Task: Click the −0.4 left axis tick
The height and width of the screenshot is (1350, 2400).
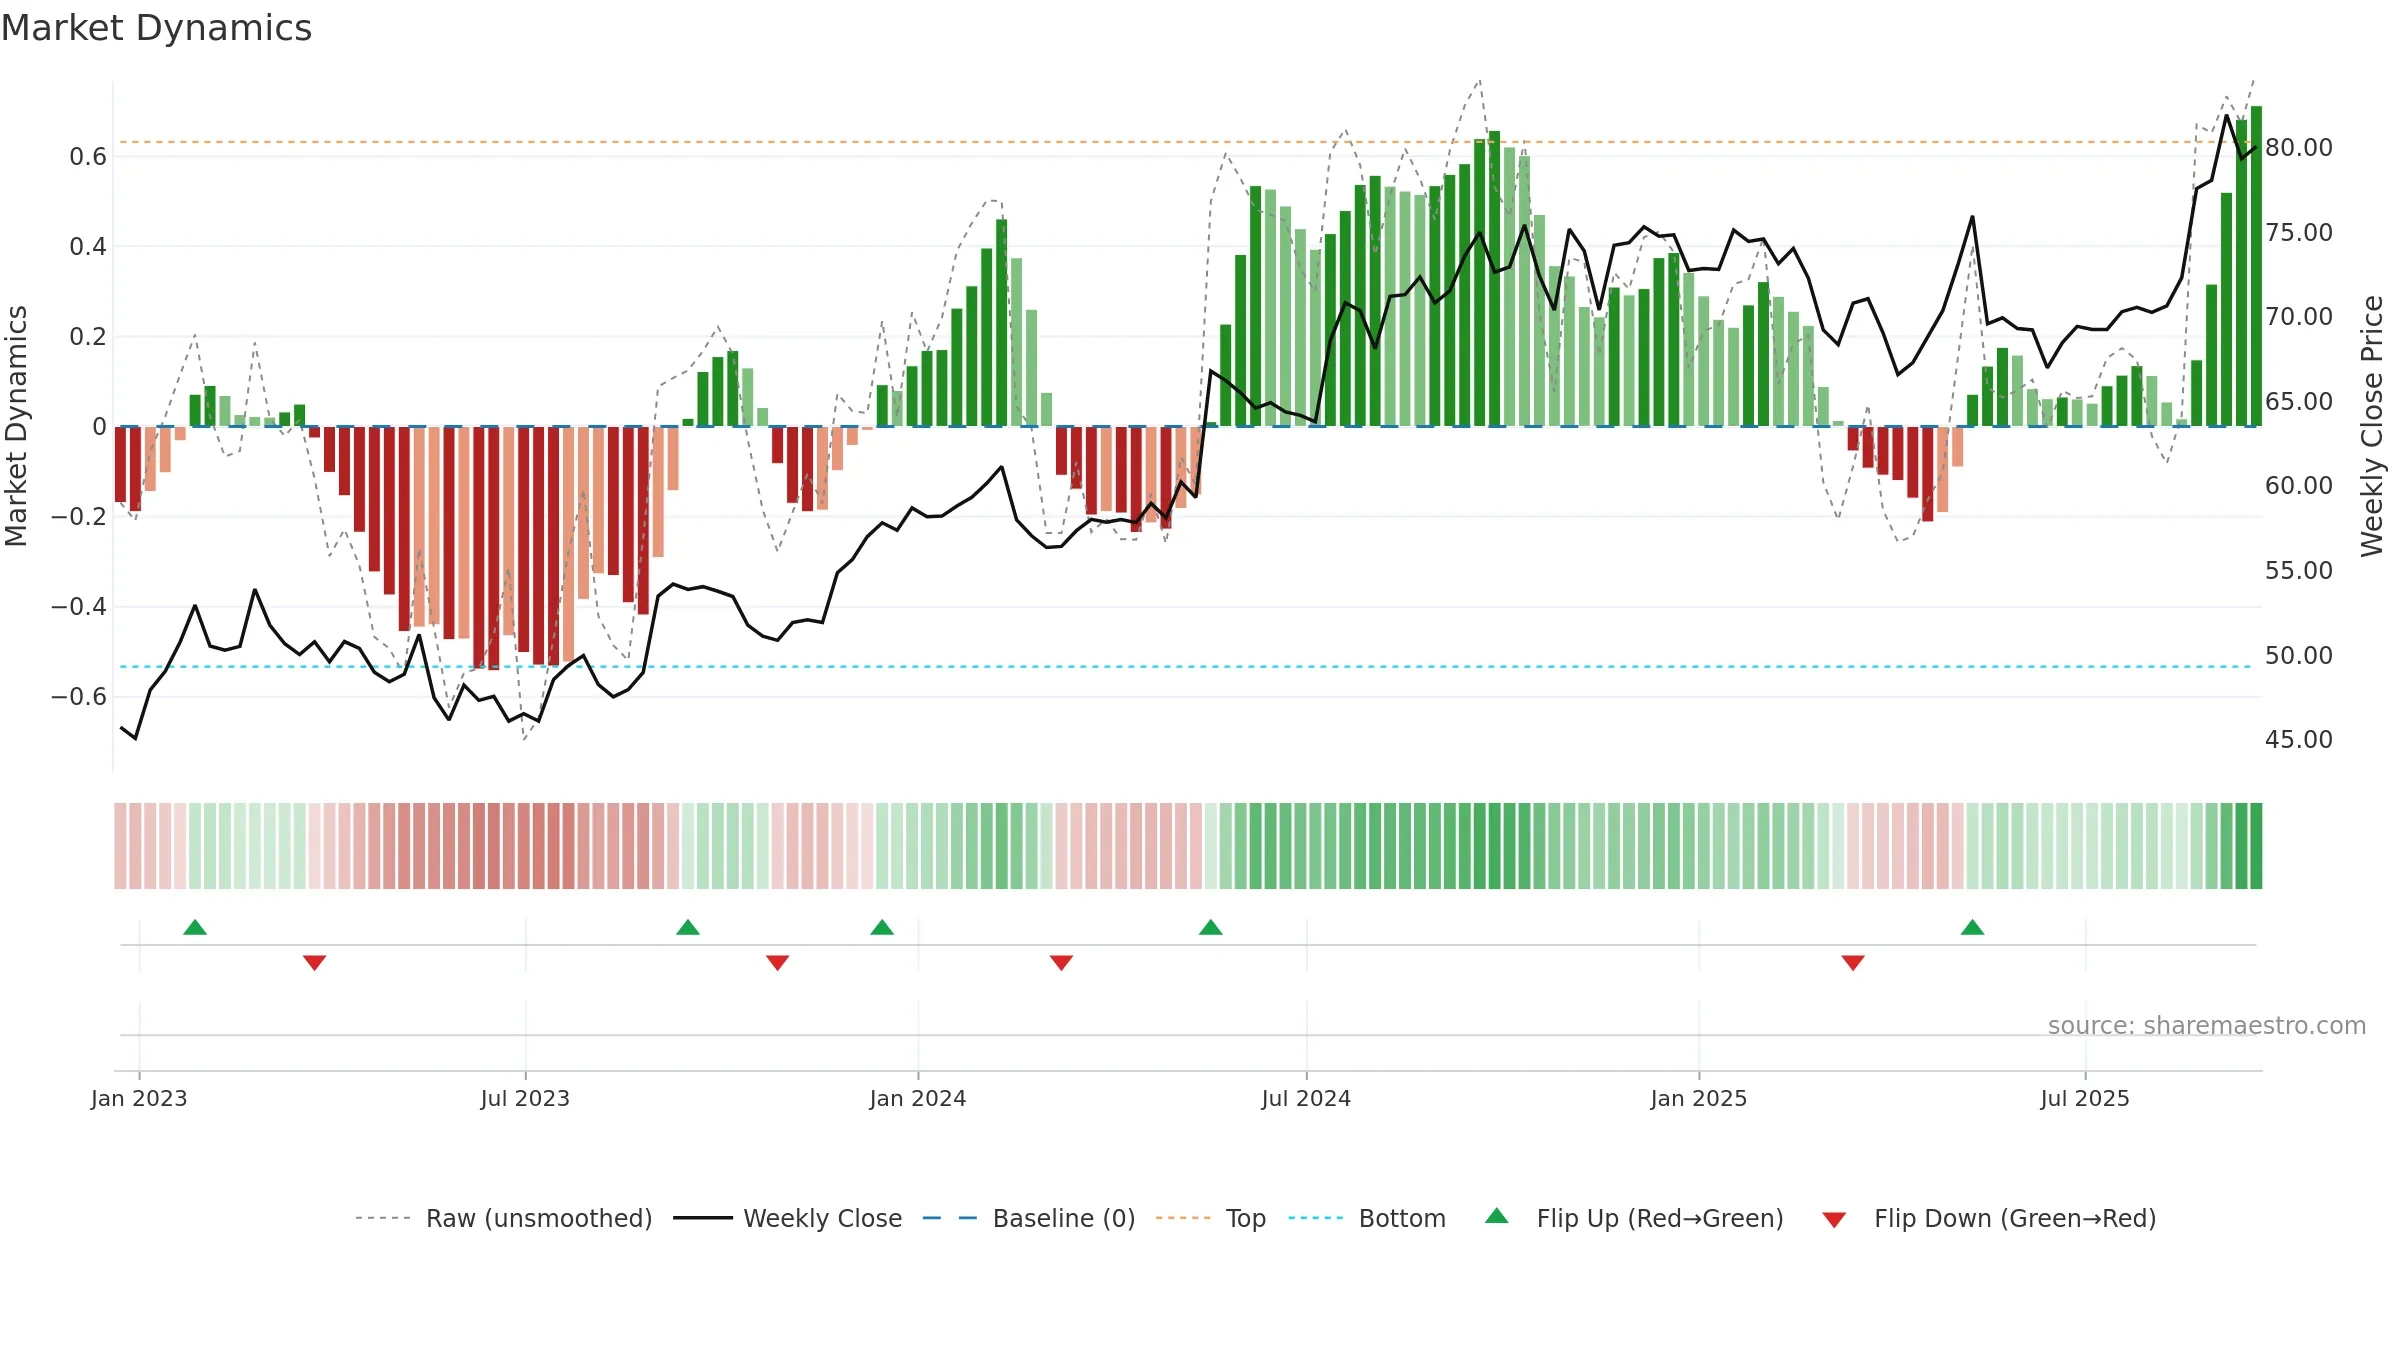Action: click(x=79, y=606)
